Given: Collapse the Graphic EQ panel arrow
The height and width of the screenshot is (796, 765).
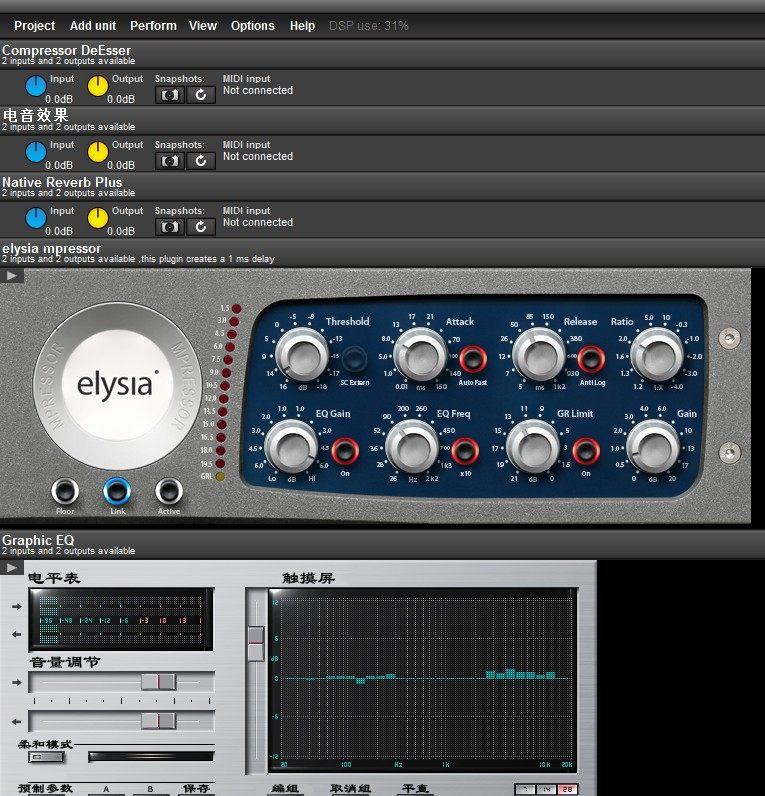Looking at the screenshot, I should tap(12, 568).
